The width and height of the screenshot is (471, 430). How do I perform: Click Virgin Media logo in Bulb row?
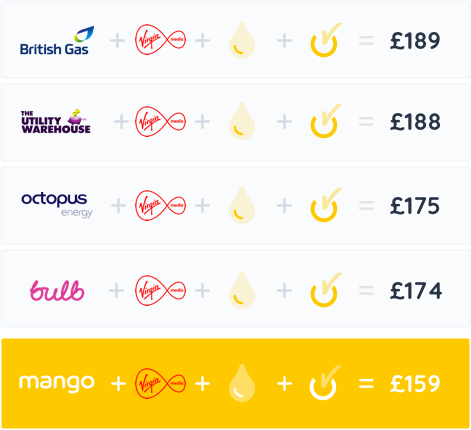(160, 290)
